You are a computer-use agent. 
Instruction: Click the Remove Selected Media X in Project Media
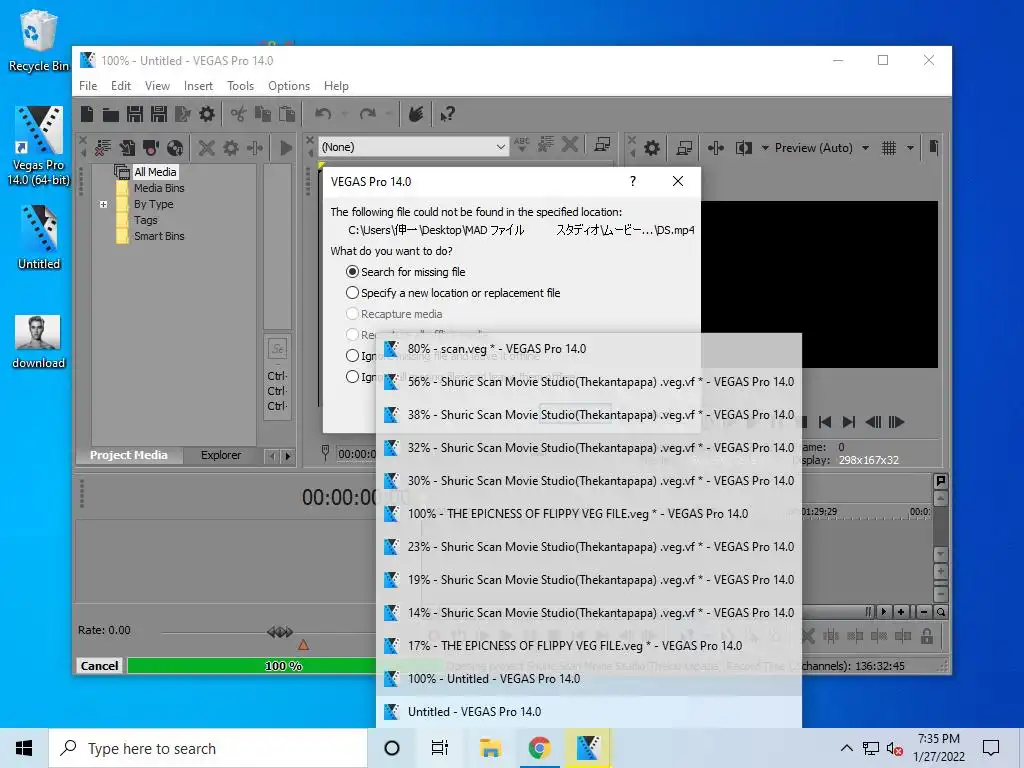[x=206, y=148]
